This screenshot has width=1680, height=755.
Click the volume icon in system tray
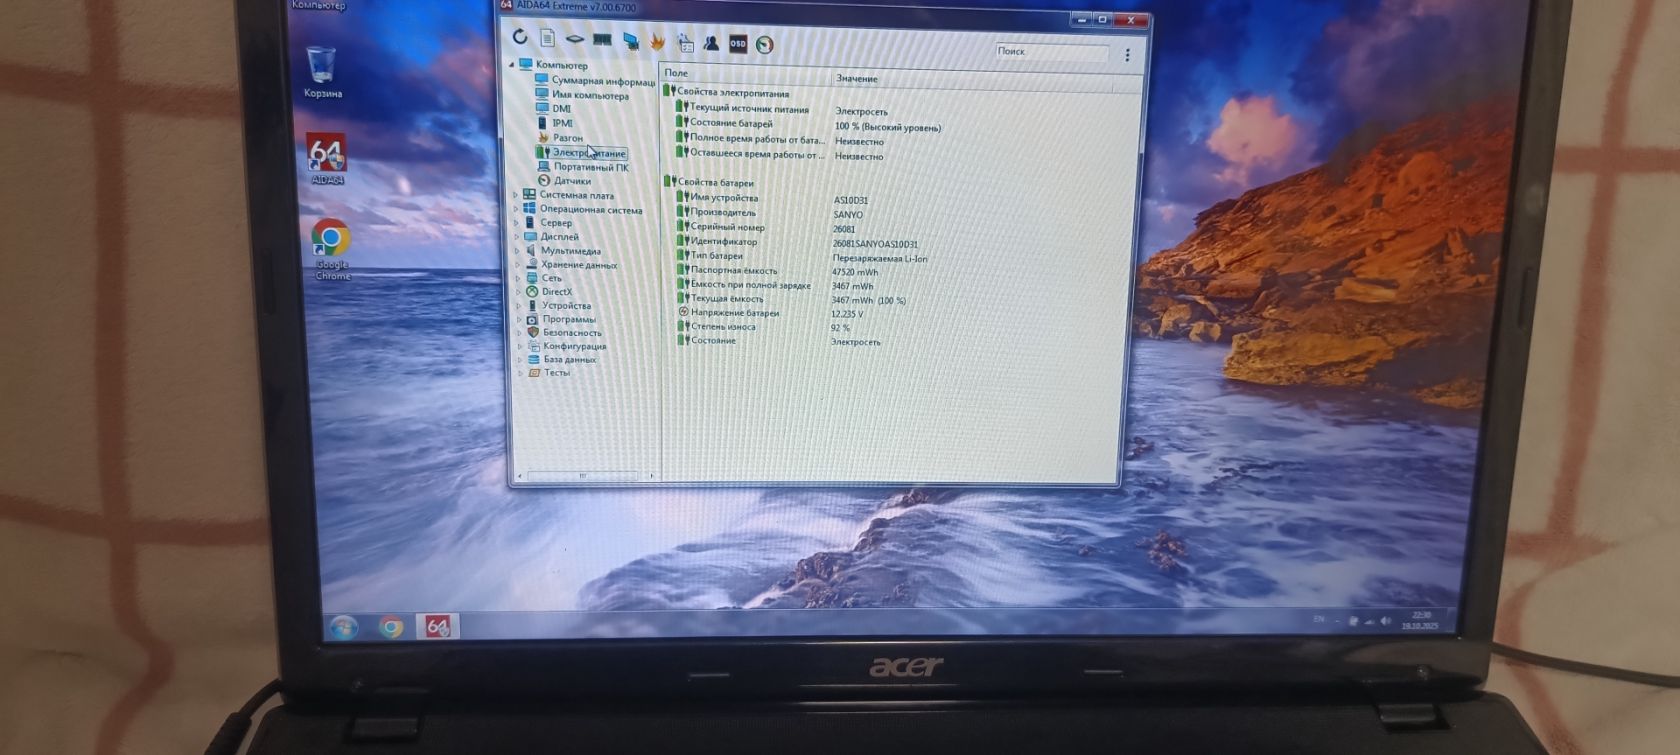1386,621
